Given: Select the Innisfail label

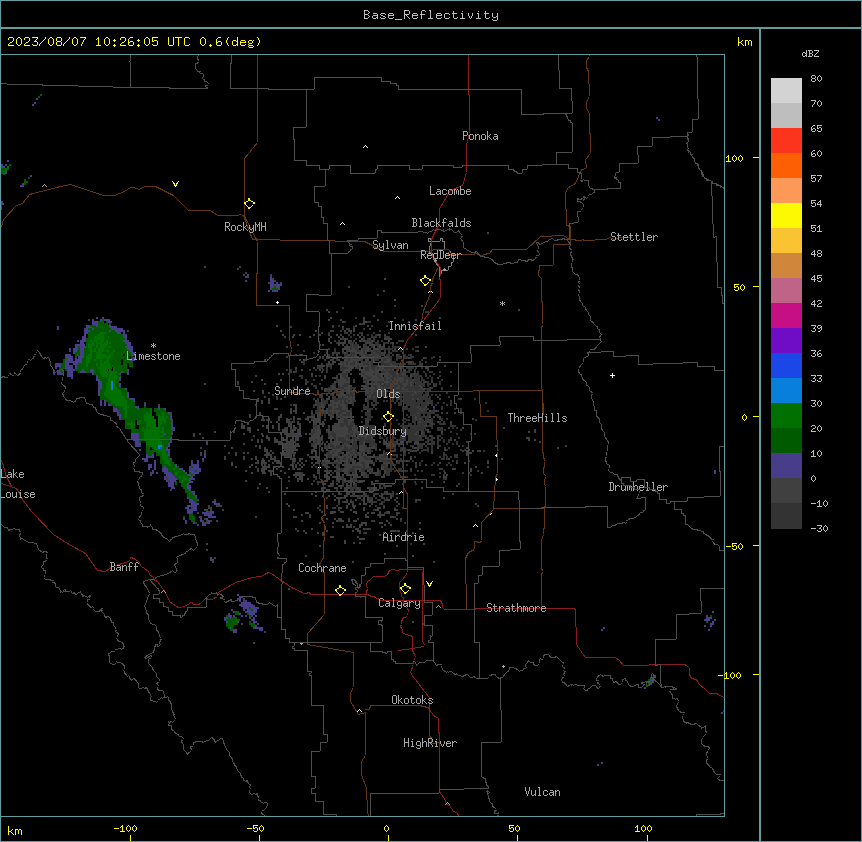Looking at the screenshot, I should [x=415, y=326].
